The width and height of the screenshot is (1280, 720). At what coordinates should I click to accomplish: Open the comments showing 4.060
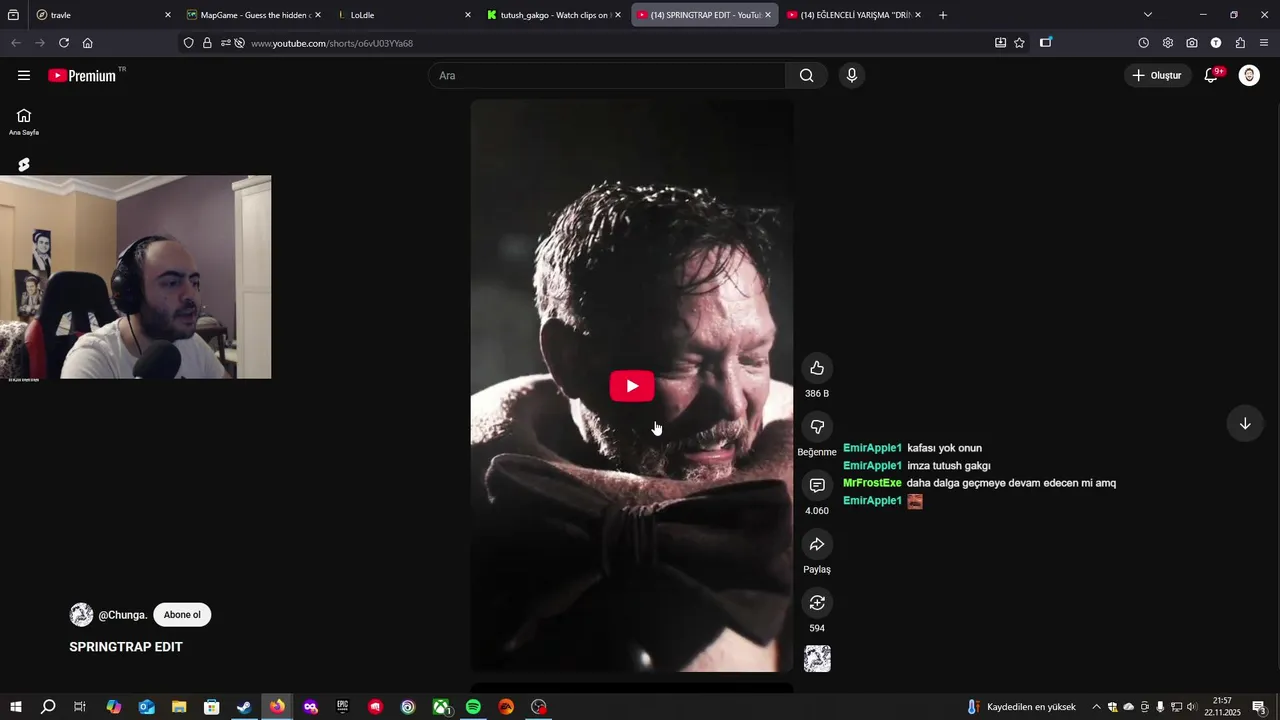click(x=817, y=485)
